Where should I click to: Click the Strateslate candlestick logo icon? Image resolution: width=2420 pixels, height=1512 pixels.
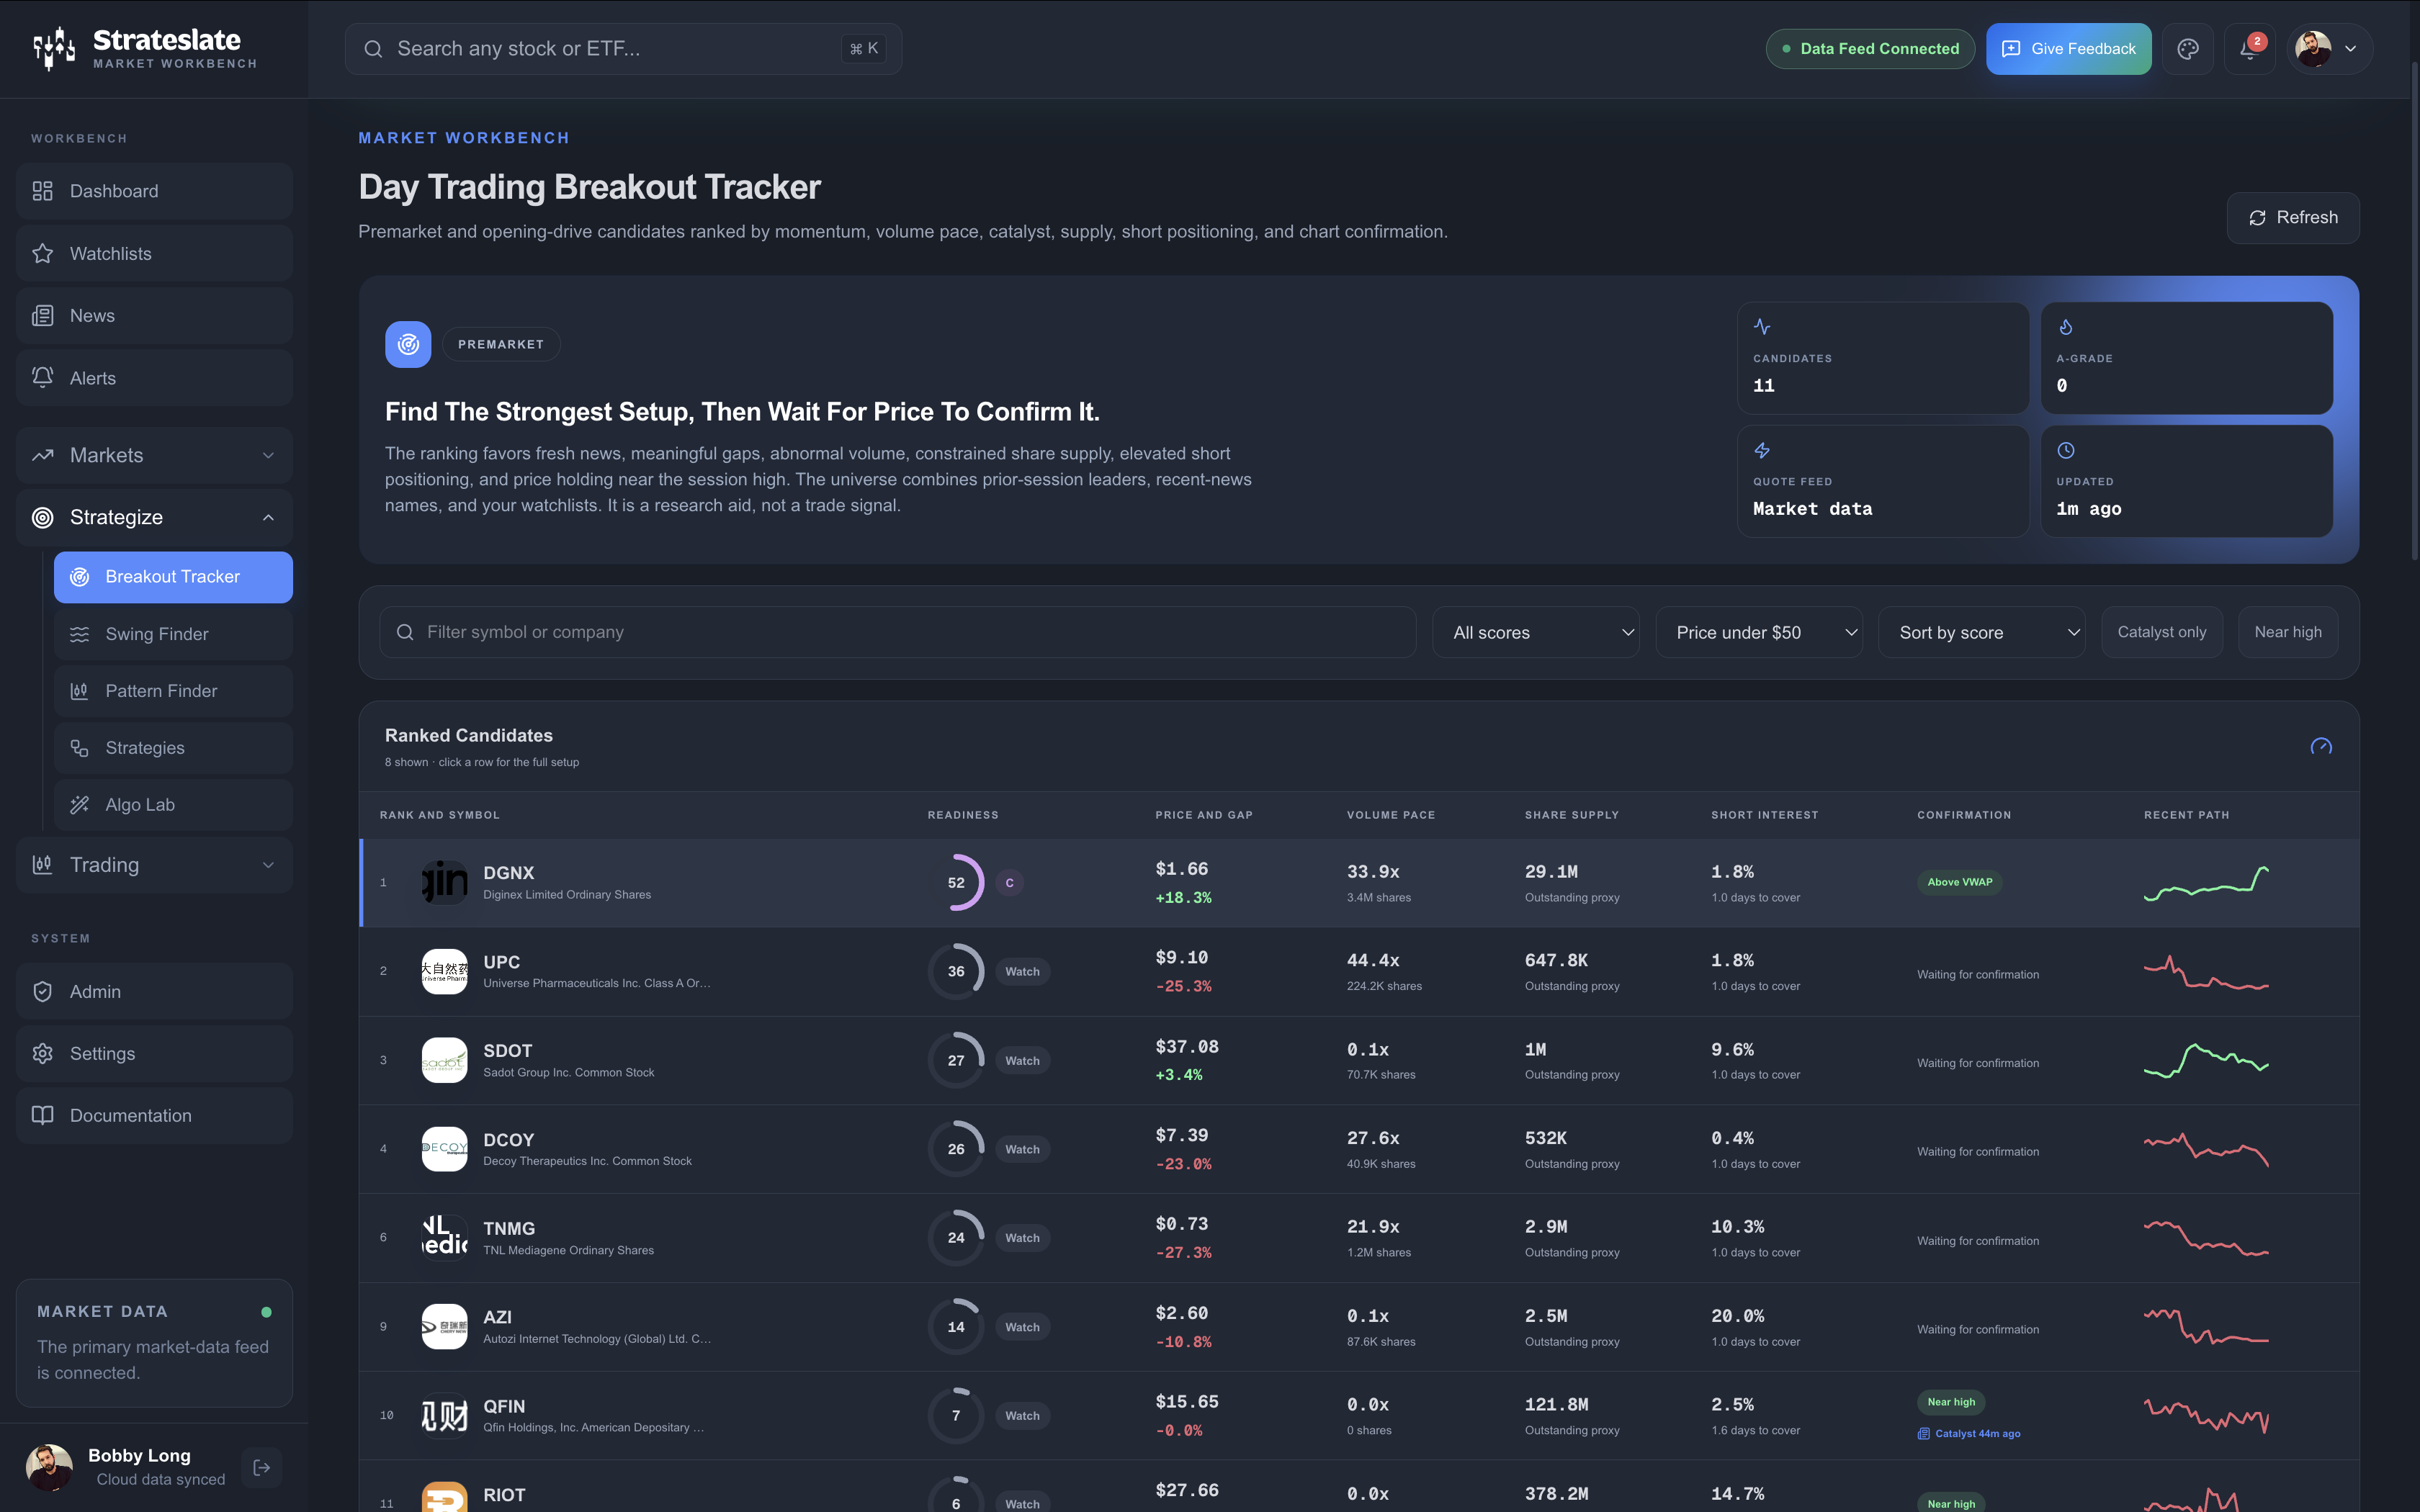pyautogui.click(x=54, y=48)
